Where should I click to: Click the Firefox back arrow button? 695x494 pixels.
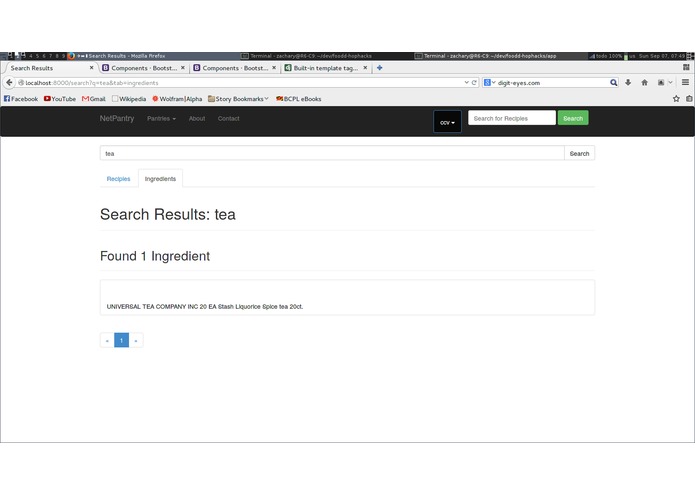point(9,82)
